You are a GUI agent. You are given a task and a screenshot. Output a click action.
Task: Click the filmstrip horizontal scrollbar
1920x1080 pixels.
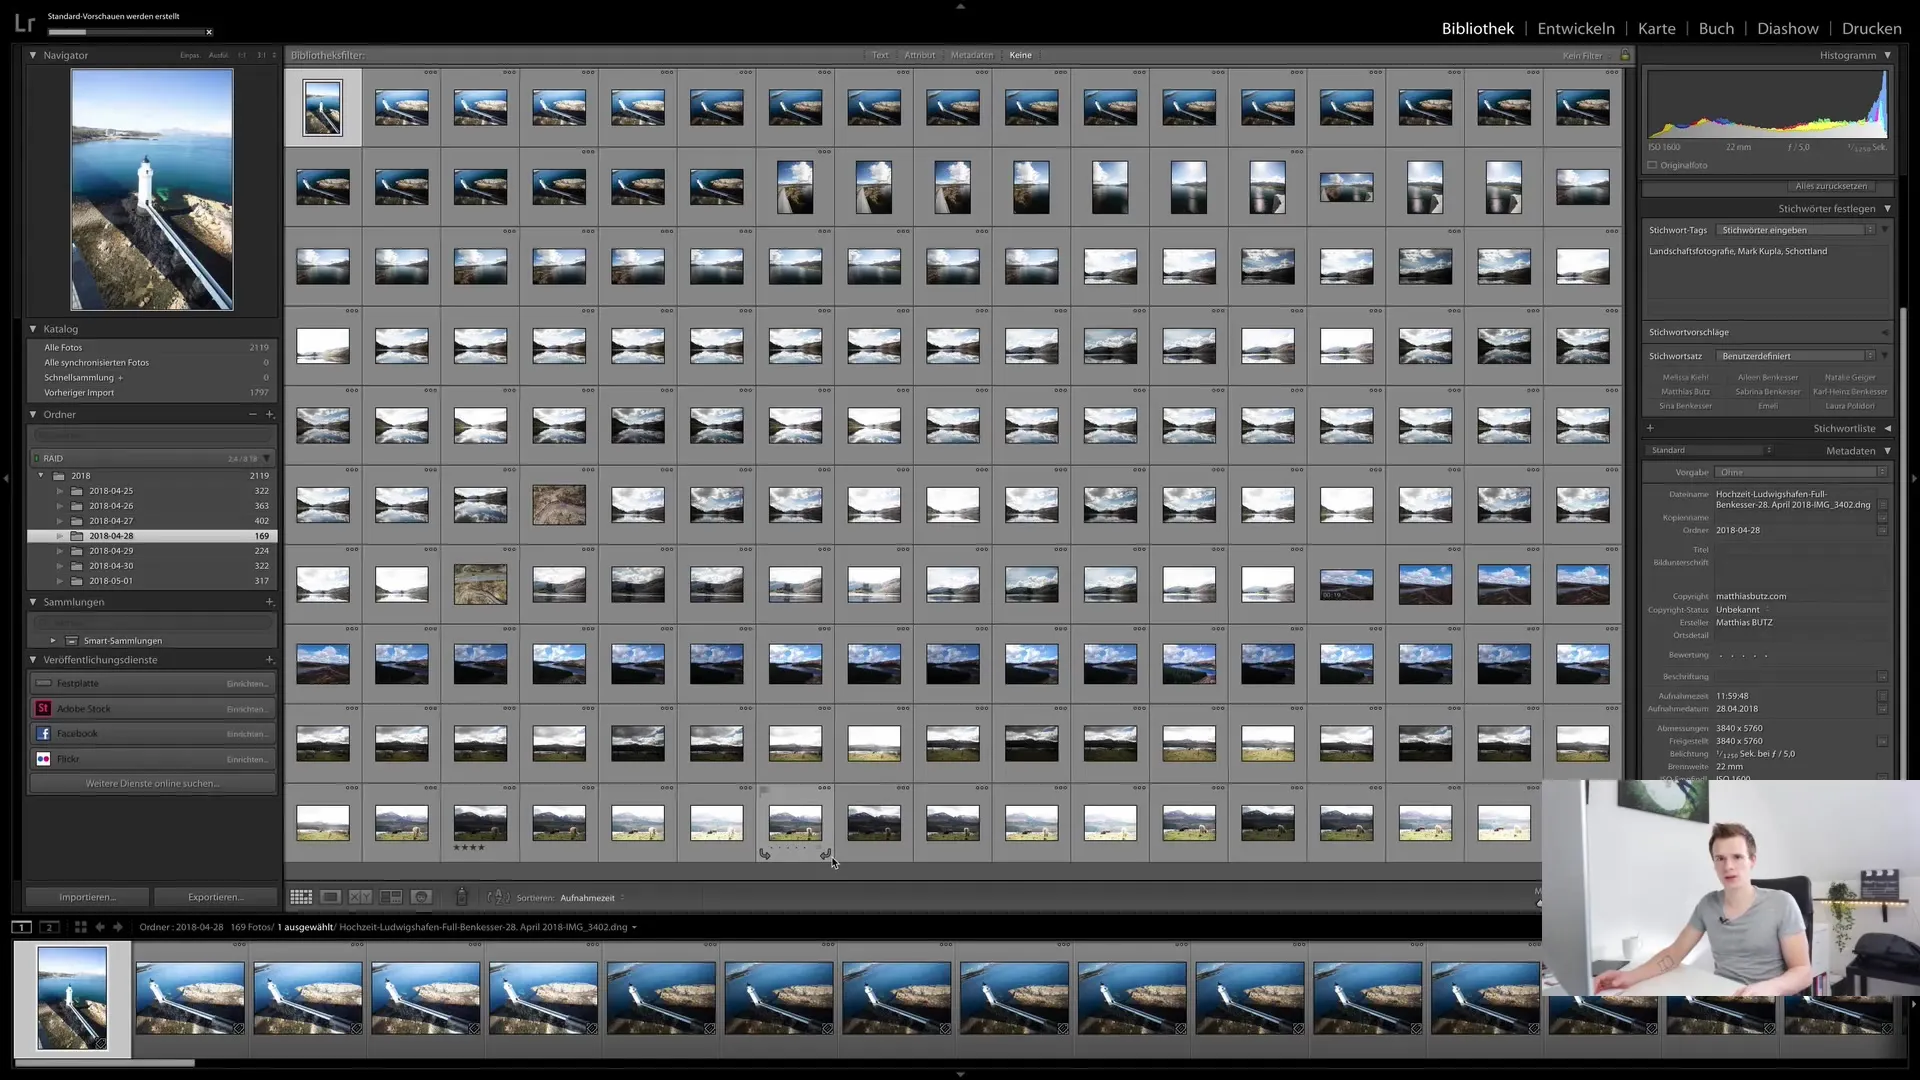[104, 1063]
